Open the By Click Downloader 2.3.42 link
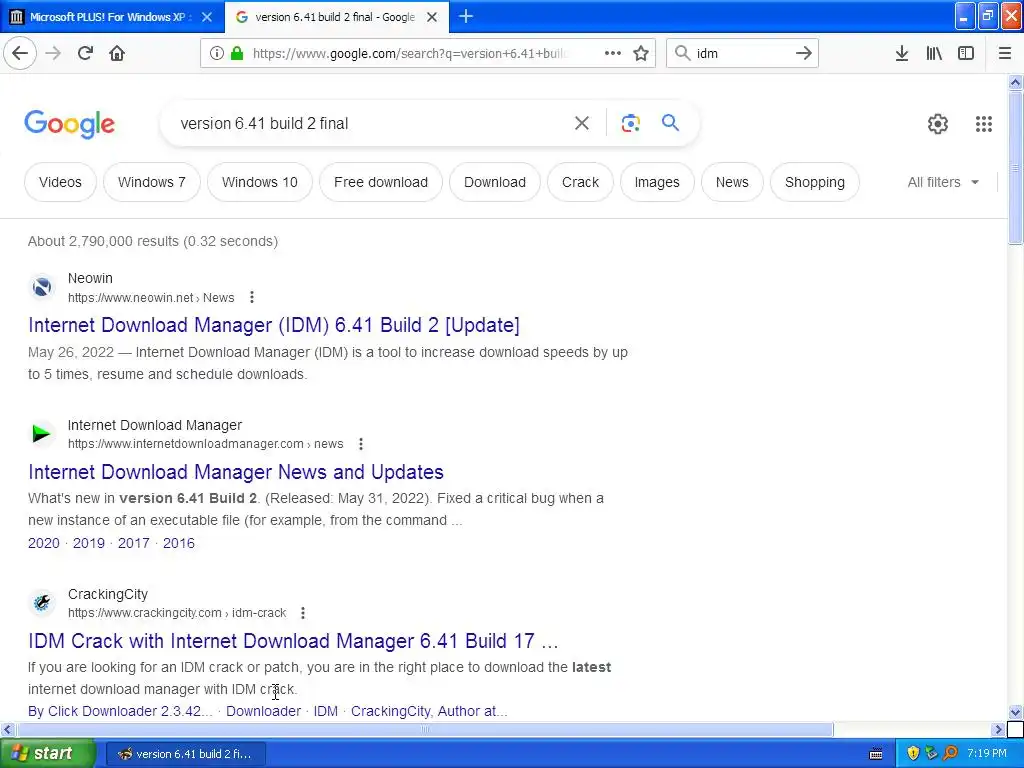Viewport: 1024px width, 768px height. tap(120, 711)
